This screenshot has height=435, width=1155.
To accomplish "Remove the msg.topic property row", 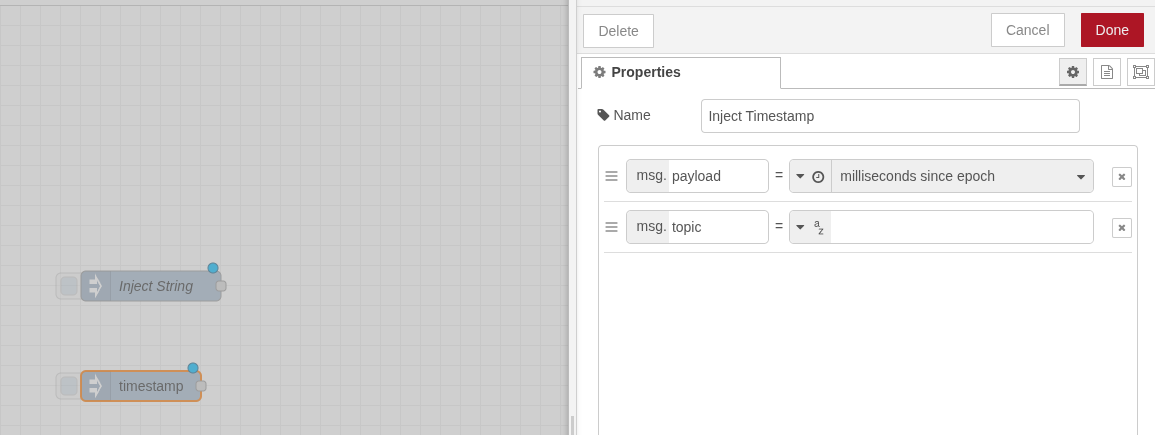I will click(1122, 228).
